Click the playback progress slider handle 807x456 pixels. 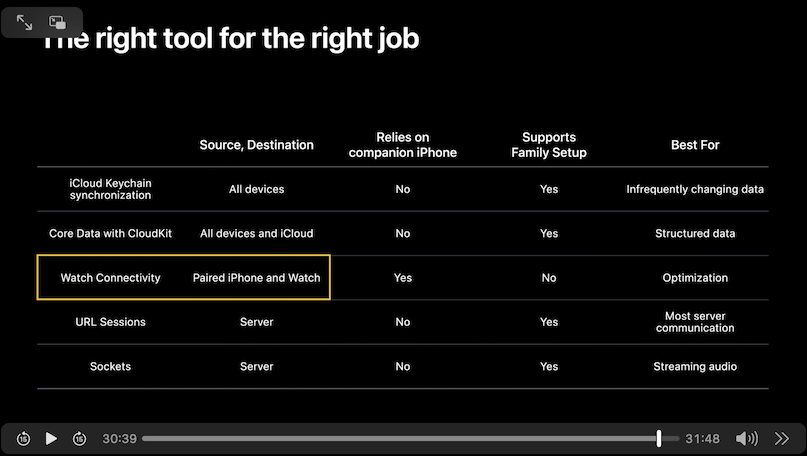point(659,439)
